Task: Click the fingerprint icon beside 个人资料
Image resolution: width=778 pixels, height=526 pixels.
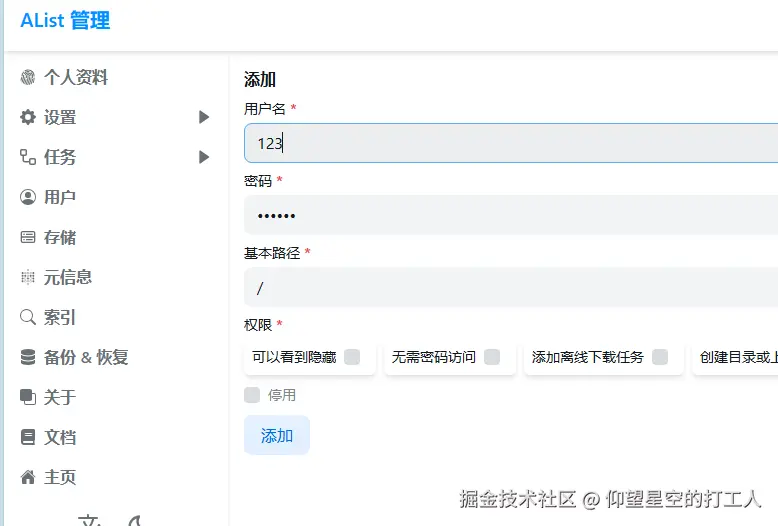Action: [x=28, y=77]
